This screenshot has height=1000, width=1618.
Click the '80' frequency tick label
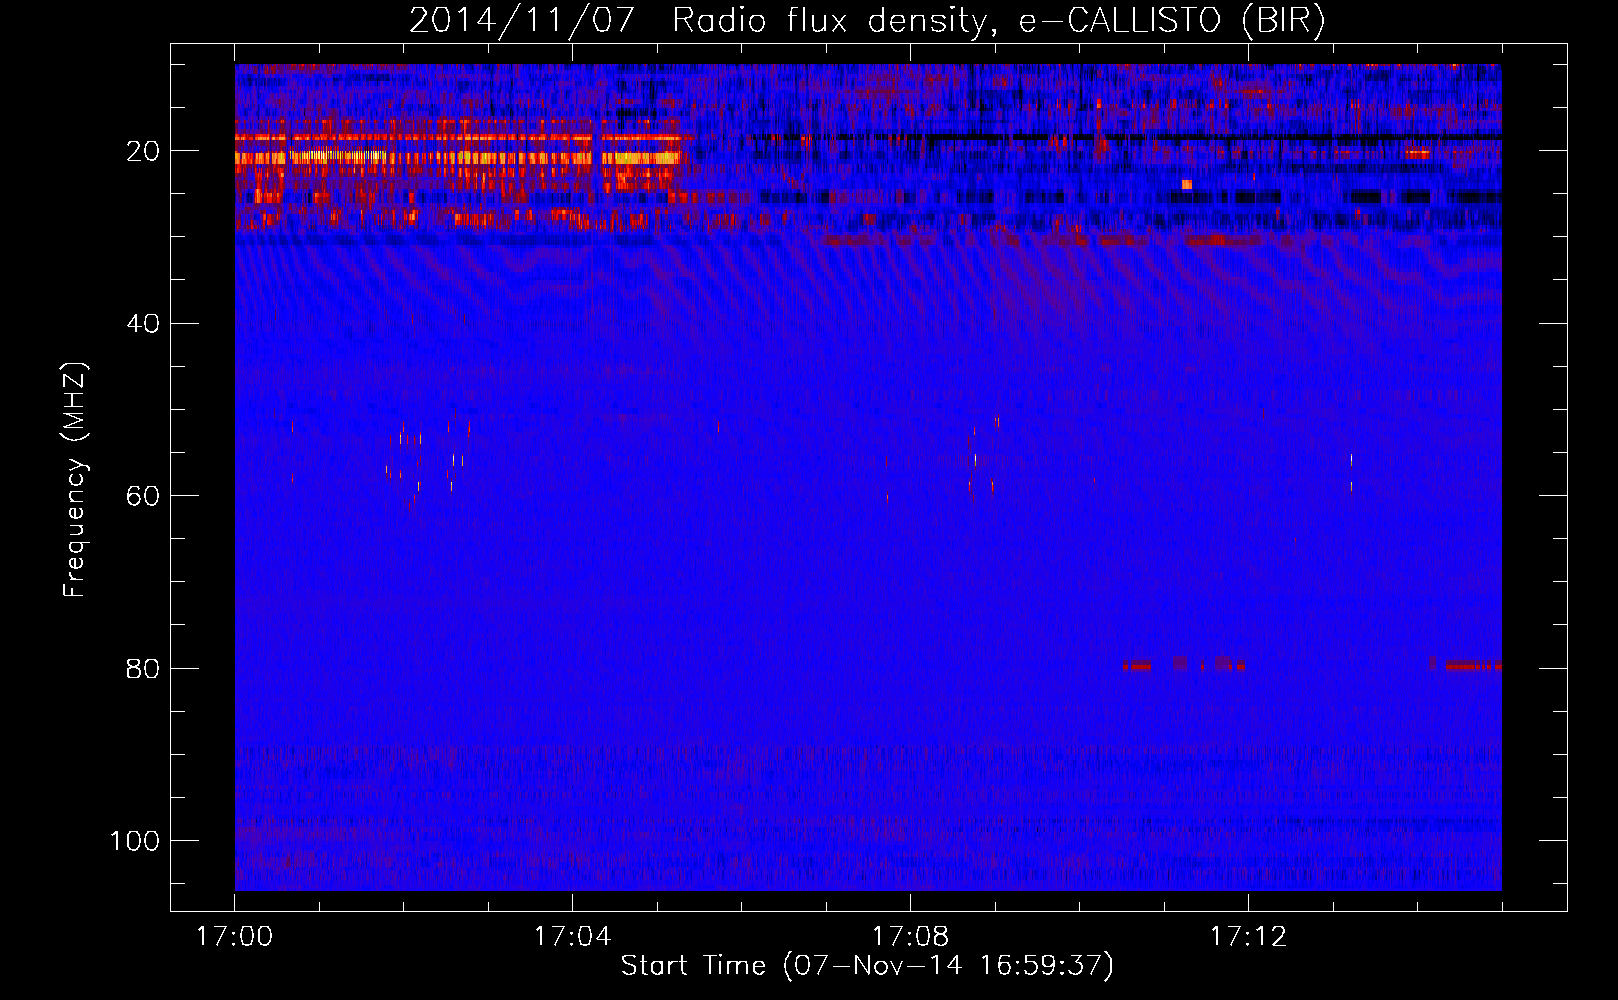click(x=143, y=668)
